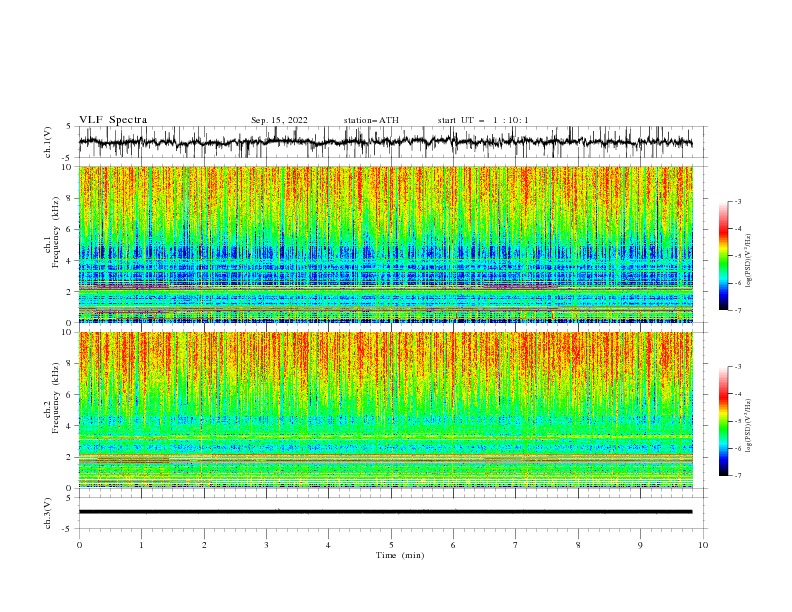Select the ch.2 colorbar "log(PSD)(V²/Hz)" label
The width and height of the screenshot is (792, 612).
point(748,426)
